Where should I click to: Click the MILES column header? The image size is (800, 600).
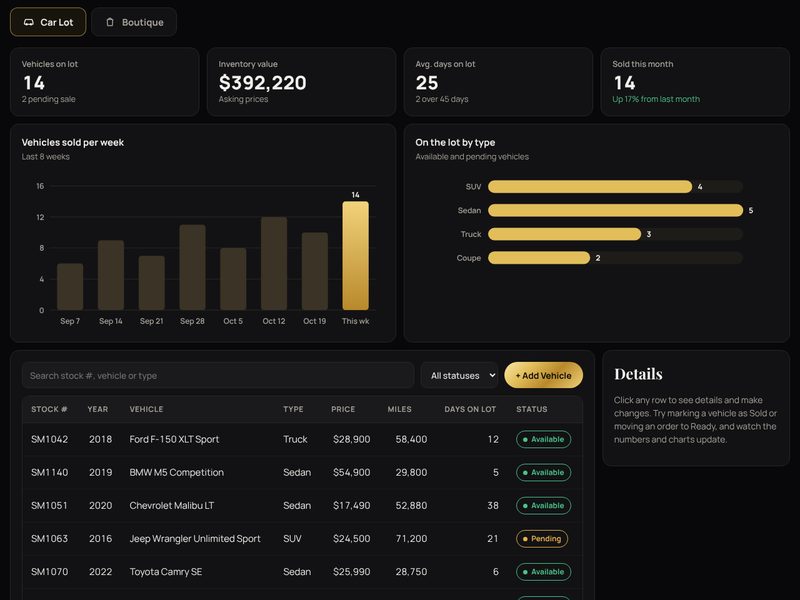pos(399,409)
